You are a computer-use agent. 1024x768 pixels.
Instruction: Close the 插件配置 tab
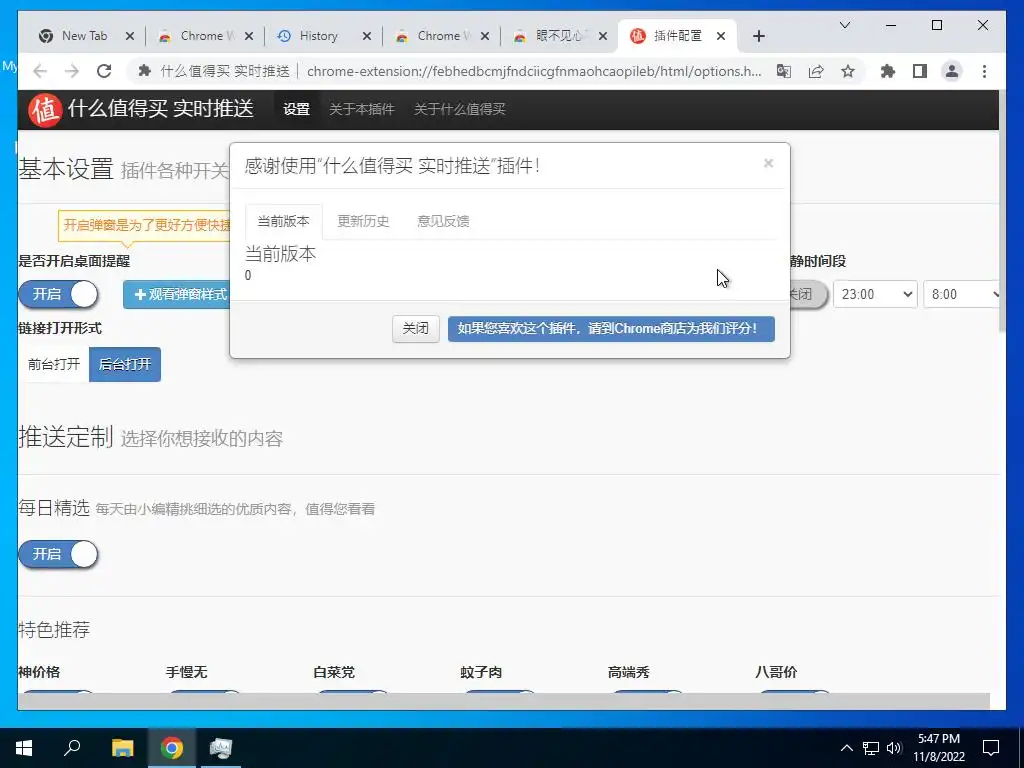click(x=721, y=36)
